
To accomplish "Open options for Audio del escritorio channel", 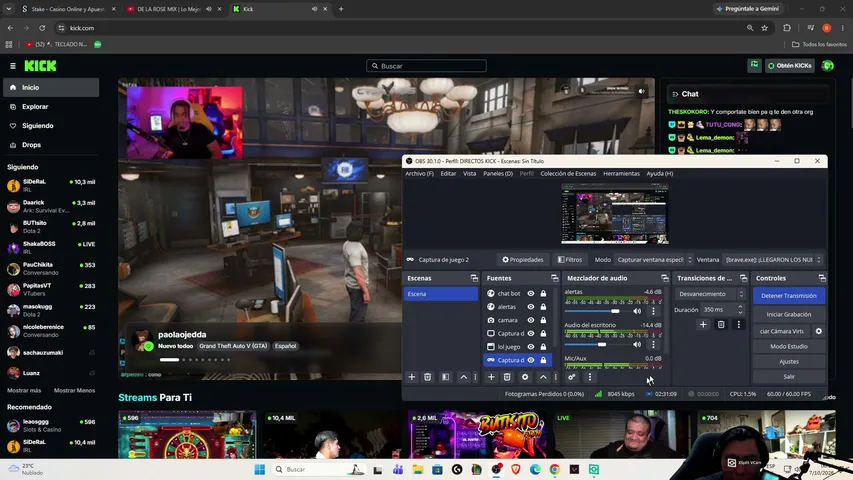I will click(653, 344).
